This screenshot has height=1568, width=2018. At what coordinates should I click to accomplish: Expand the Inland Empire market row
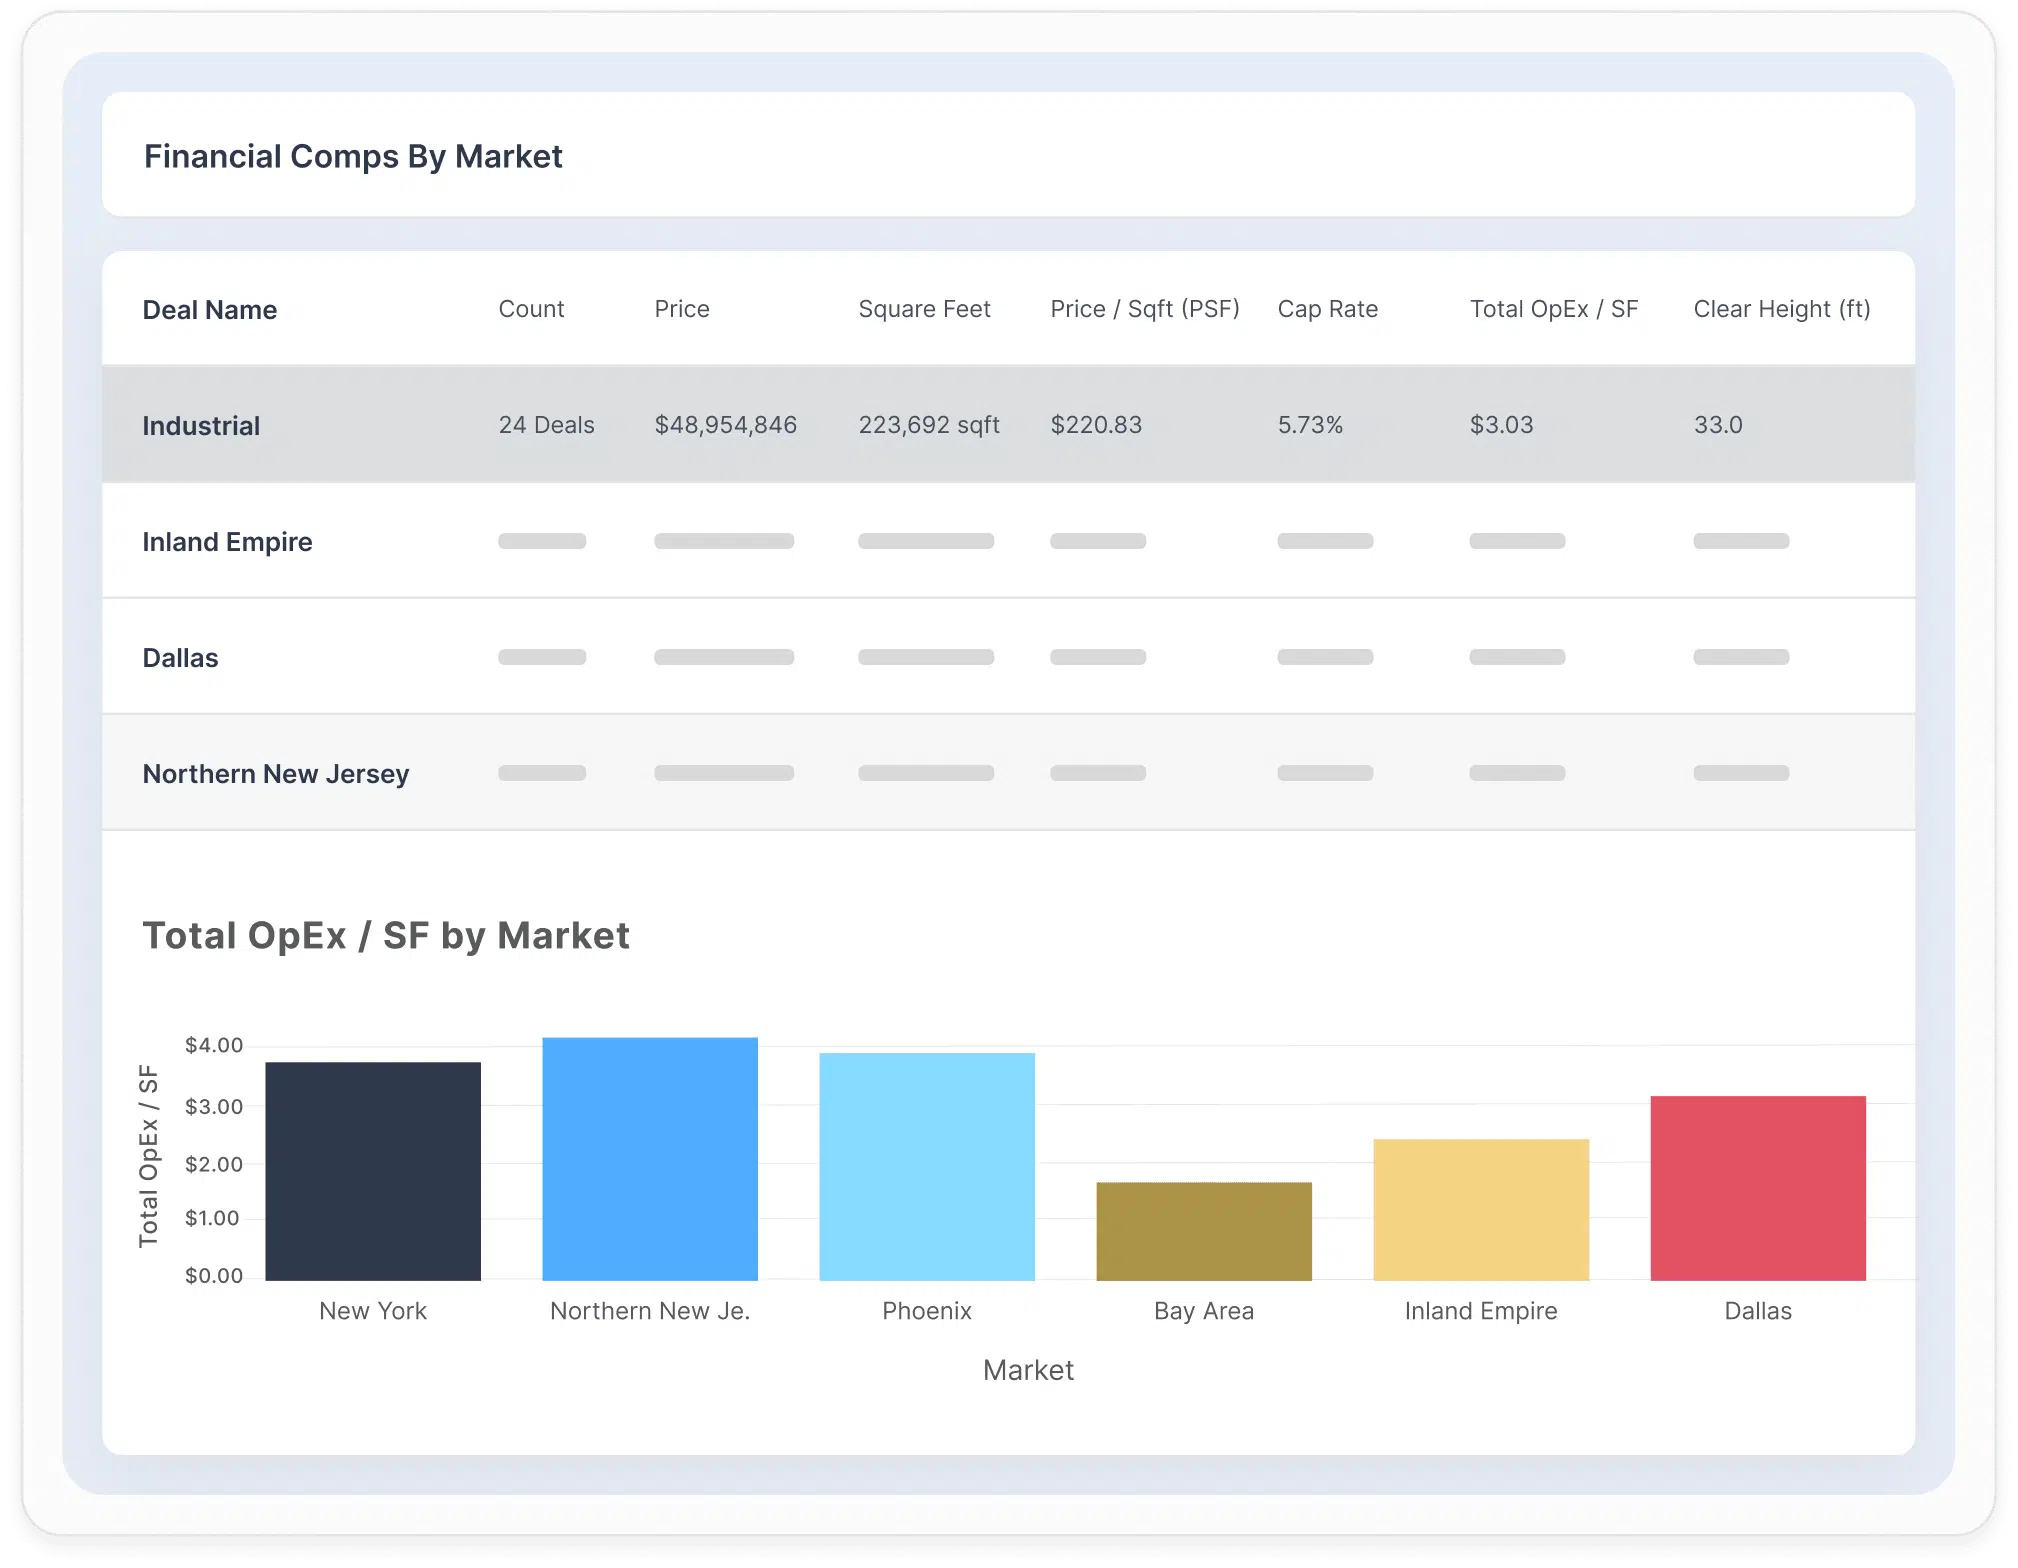(x=228, y=541)
